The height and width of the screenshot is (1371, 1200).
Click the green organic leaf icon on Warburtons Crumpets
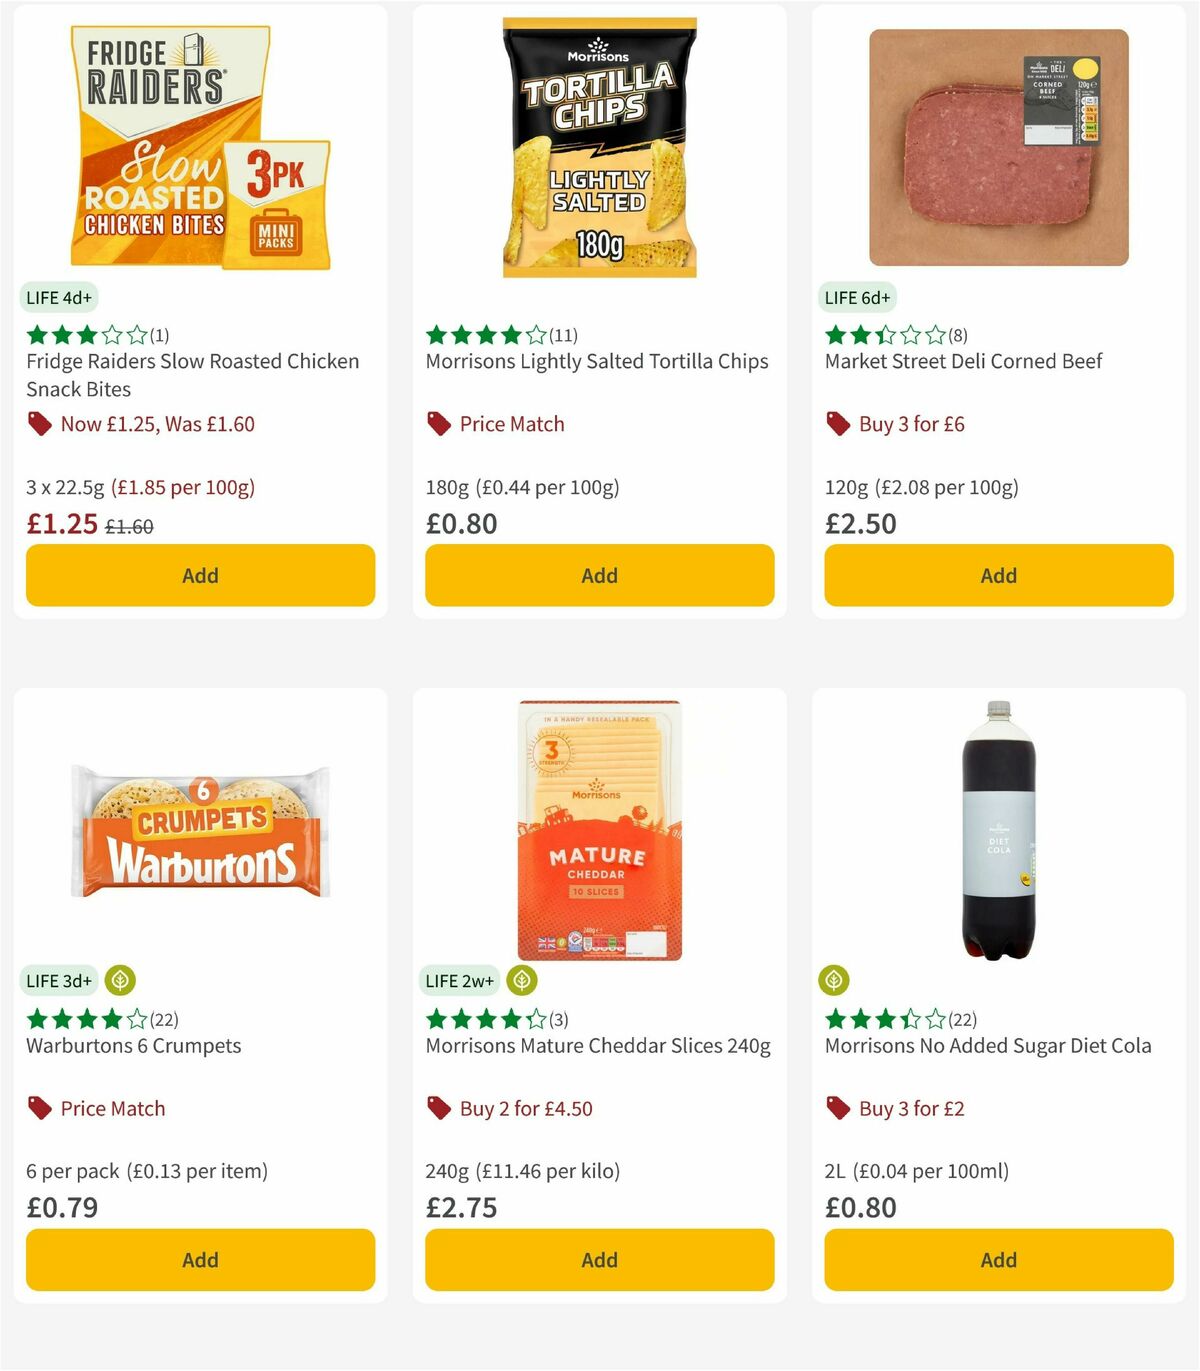(x=120, y=981)
